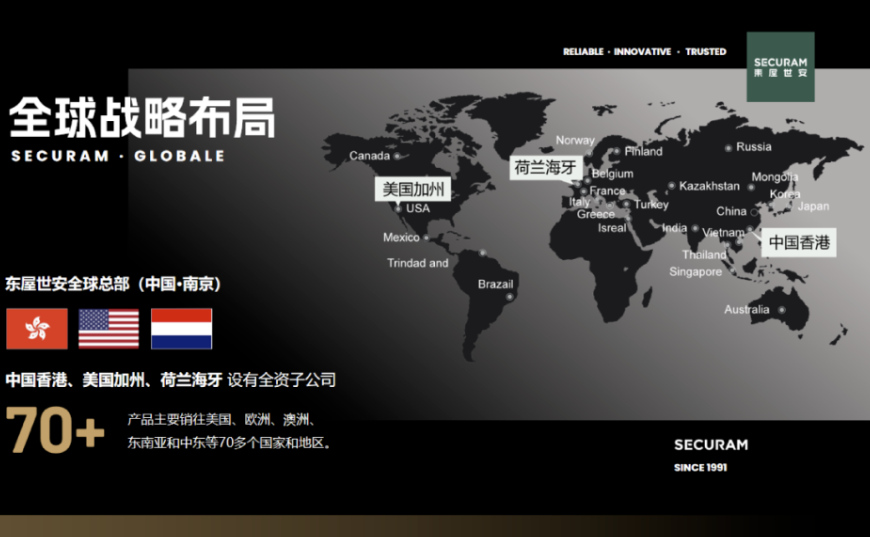
Task: Click the SINCE 1991 text
Action: [700, 468]
